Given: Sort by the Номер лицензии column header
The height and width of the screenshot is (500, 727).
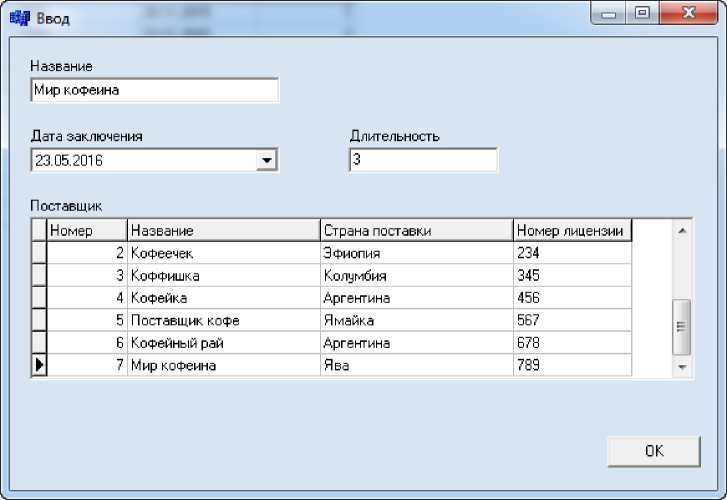Looking at the screenshot, I should [x=572, y=230].
